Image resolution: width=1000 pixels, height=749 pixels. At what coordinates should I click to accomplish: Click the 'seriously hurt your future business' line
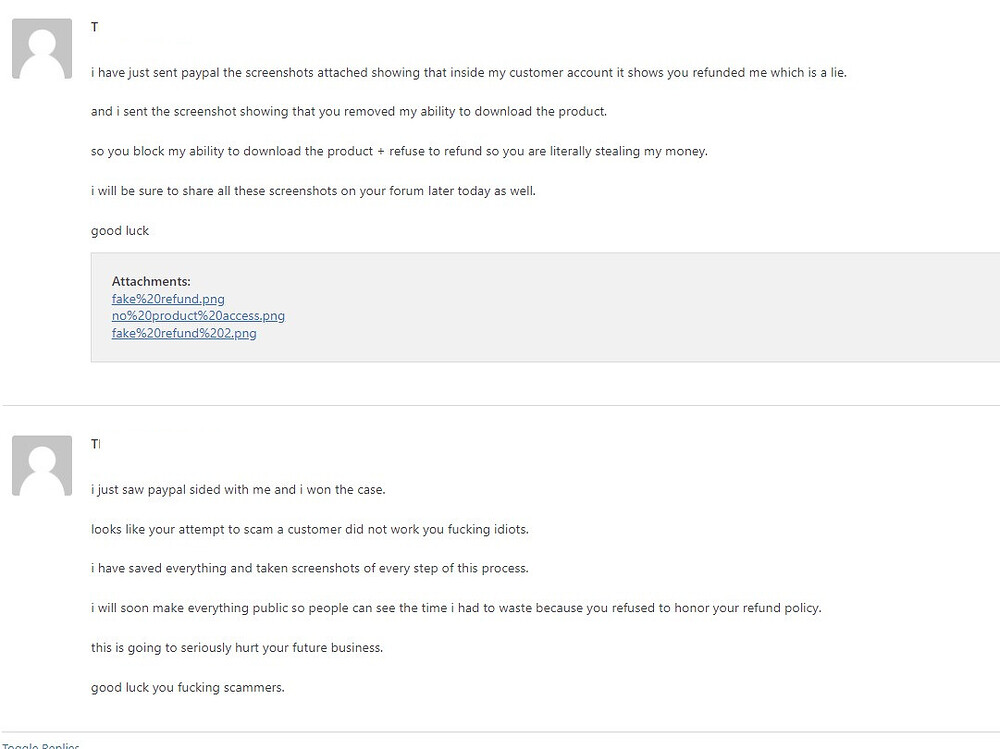coord(237,648)
